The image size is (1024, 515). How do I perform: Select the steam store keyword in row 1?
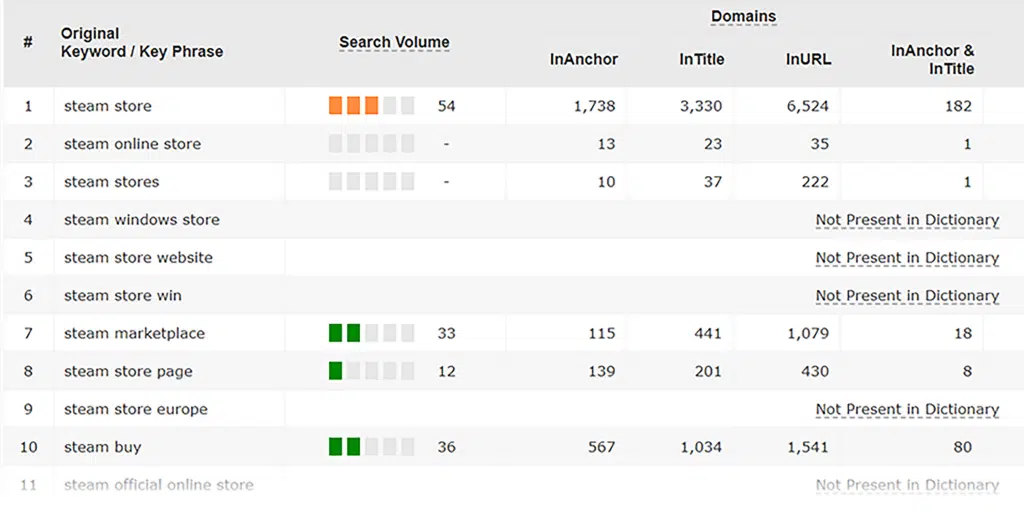coord(108,106)
